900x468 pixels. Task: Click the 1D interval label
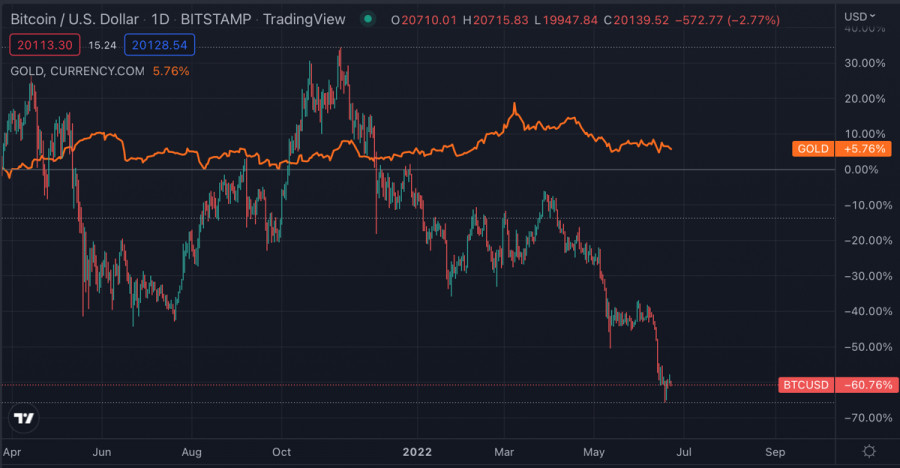(160, 20)
